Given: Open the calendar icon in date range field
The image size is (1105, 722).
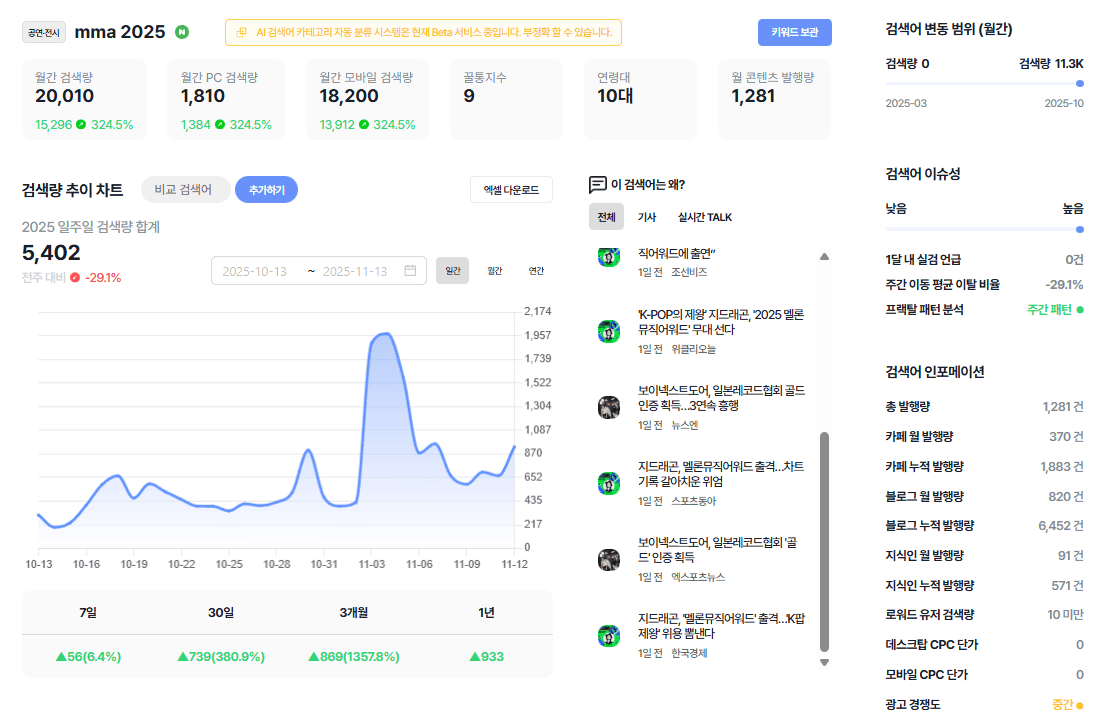Looking at the screenshot, I should [410, 270].
